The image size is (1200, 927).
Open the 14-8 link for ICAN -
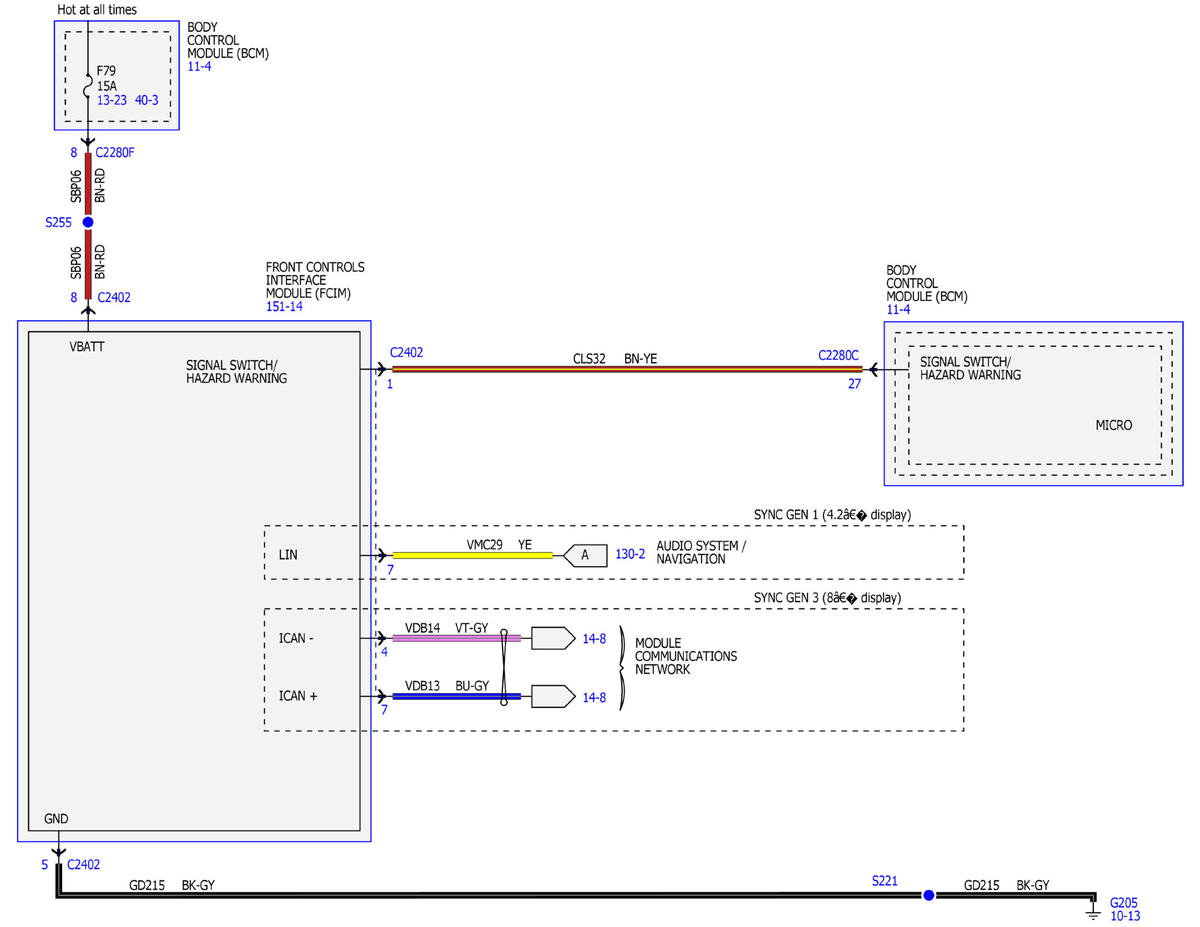point(594,637)
